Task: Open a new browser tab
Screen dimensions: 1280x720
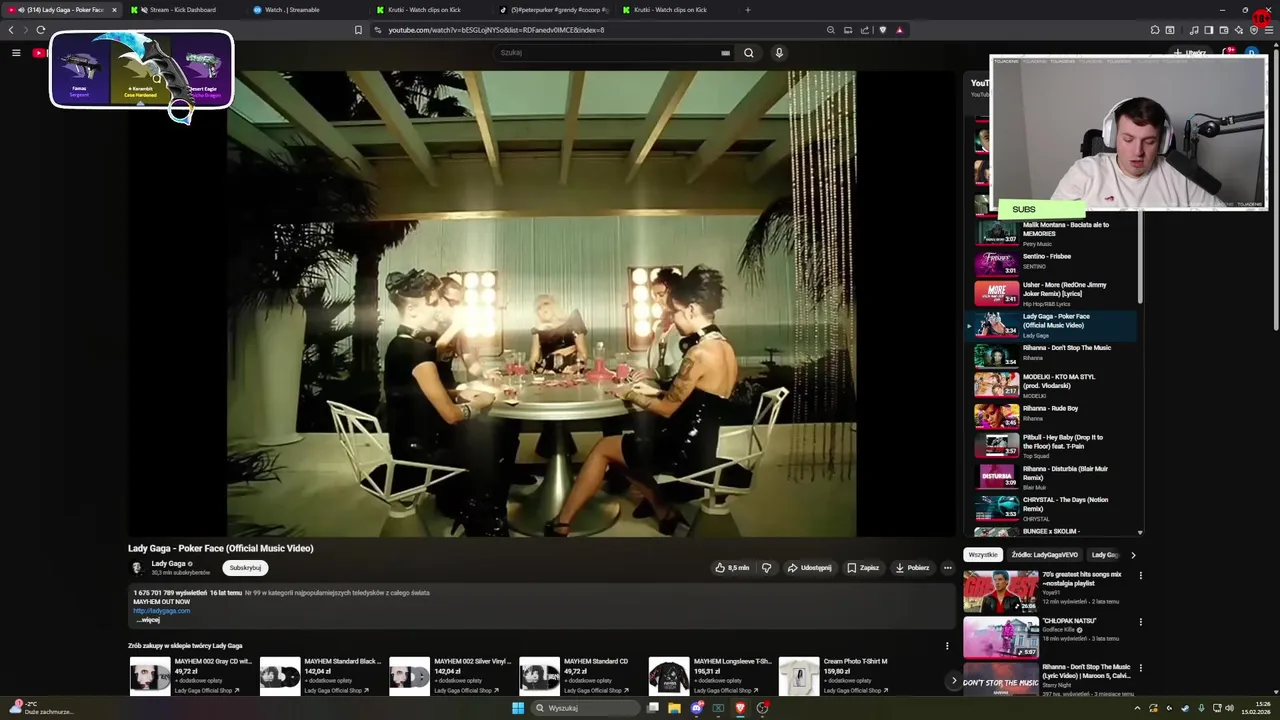Action: coord(747,10)
